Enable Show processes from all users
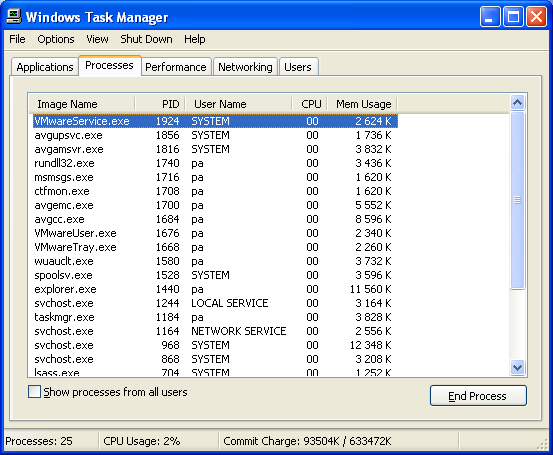 click(34, 392)
